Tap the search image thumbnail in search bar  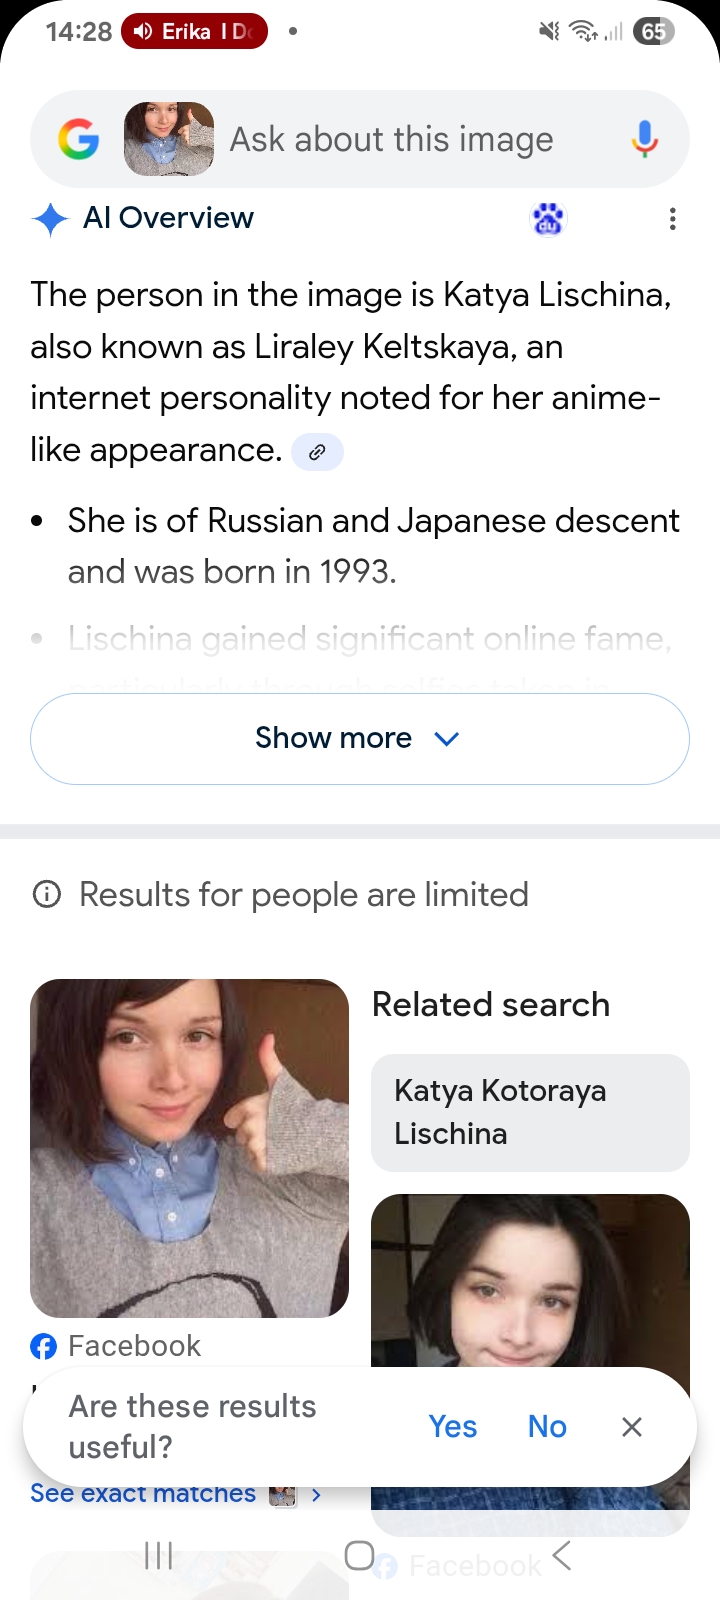pos(168,139)
